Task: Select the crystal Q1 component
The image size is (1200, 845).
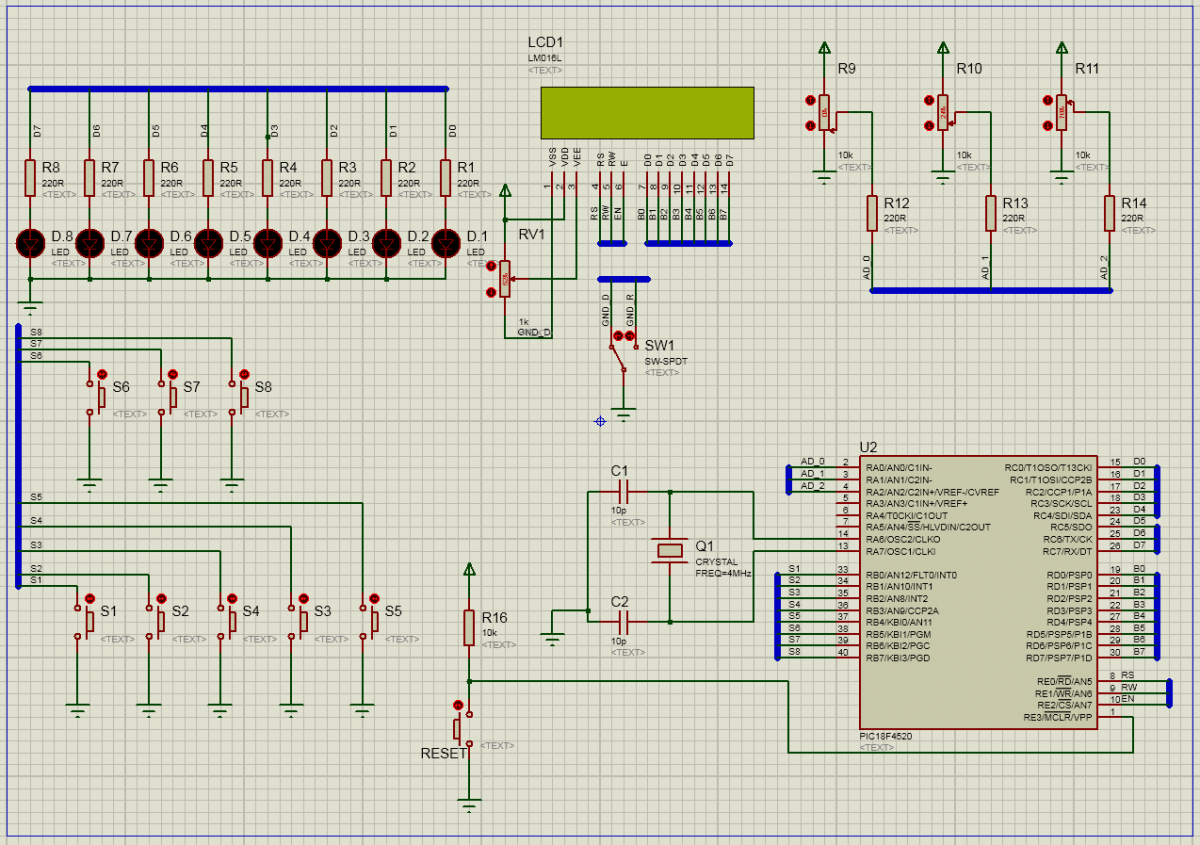Action: [x=669, y=549]
